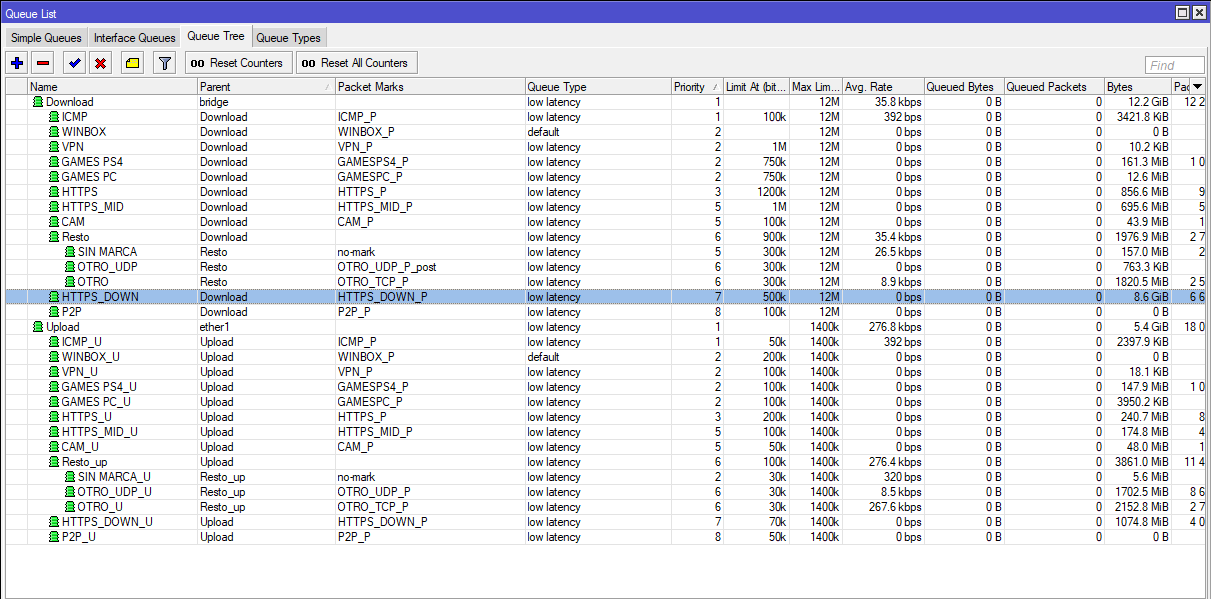Select the Resto_up queue icon
The height and width of the screenshot is (599, 1211).
click(x=54, y=462)
